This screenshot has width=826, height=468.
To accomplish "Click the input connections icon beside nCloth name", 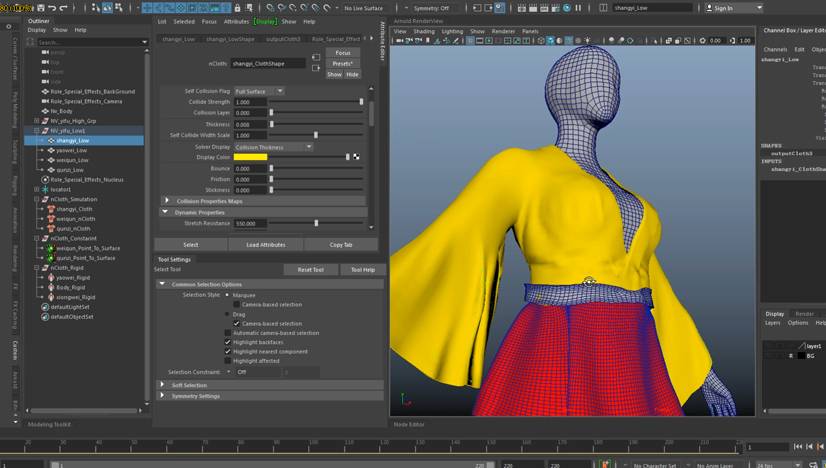I will 316,57.
